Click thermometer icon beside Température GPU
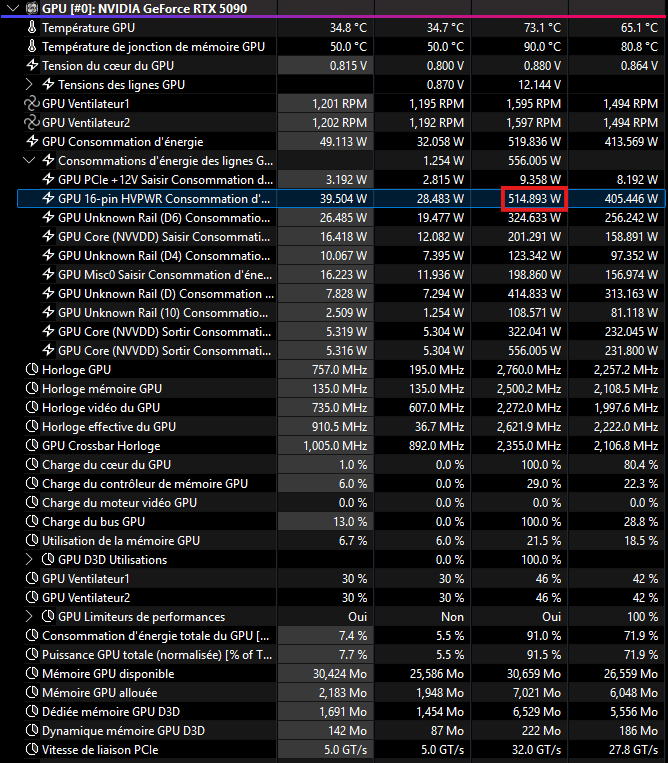Image resolution: width=668 pixels, height=763 pixels. [32, 28]
